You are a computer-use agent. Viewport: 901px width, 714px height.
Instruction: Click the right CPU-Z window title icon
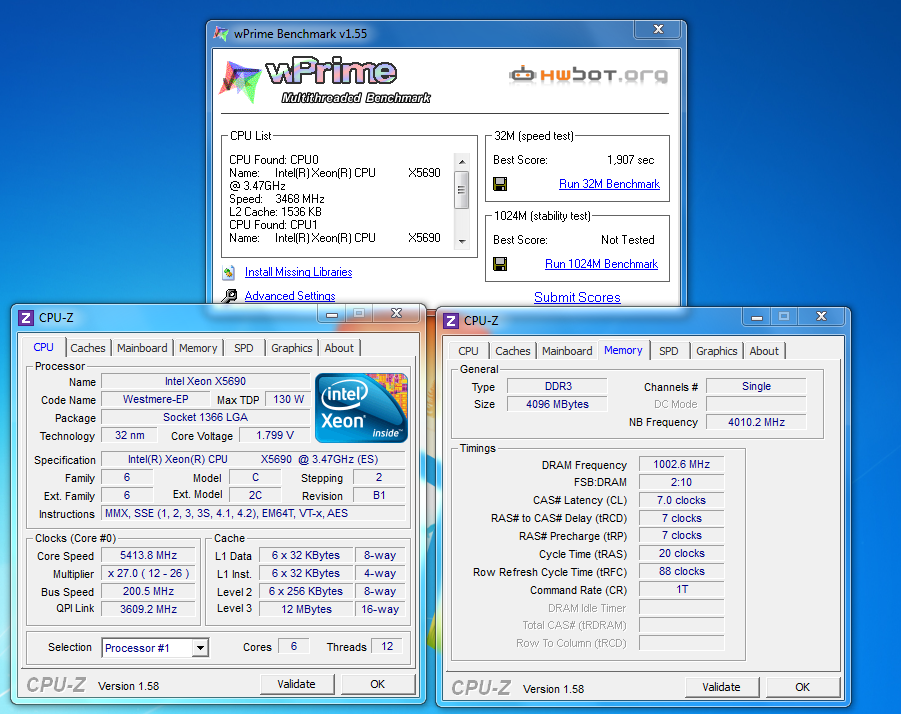click(x=451, y=321)
